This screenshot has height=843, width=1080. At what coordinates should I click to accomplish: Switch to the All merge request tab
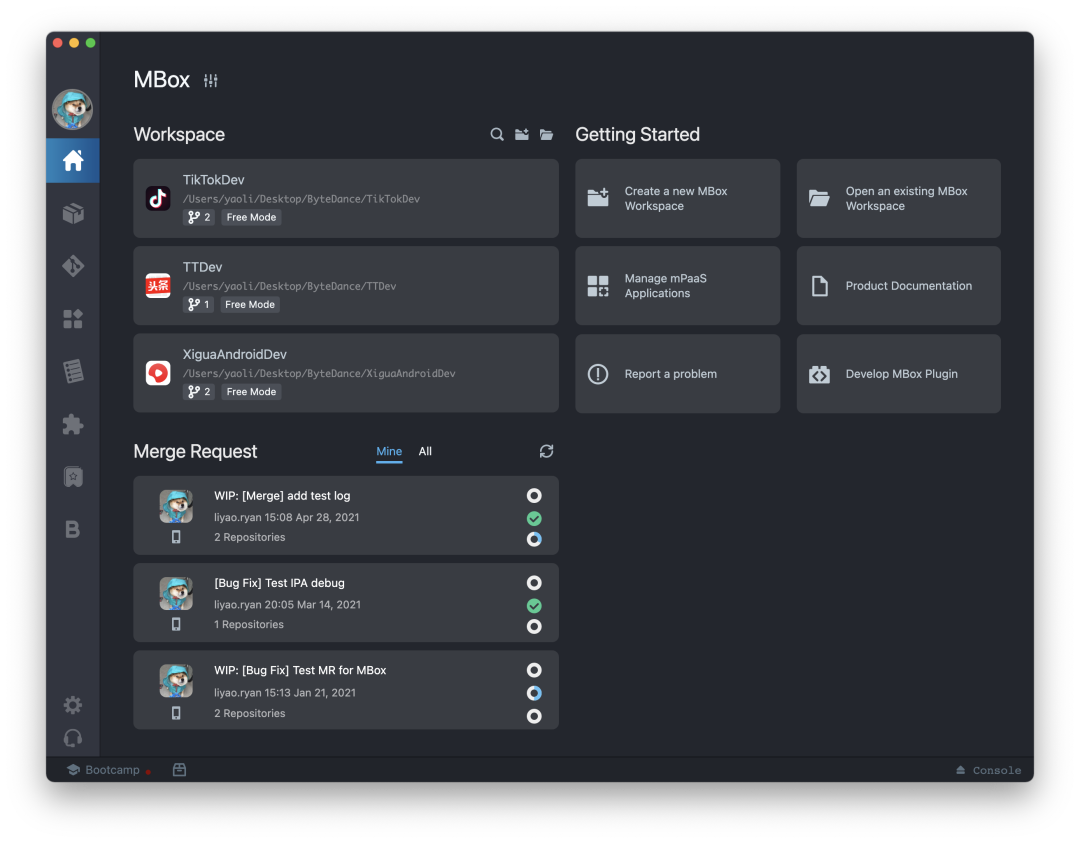425,451
